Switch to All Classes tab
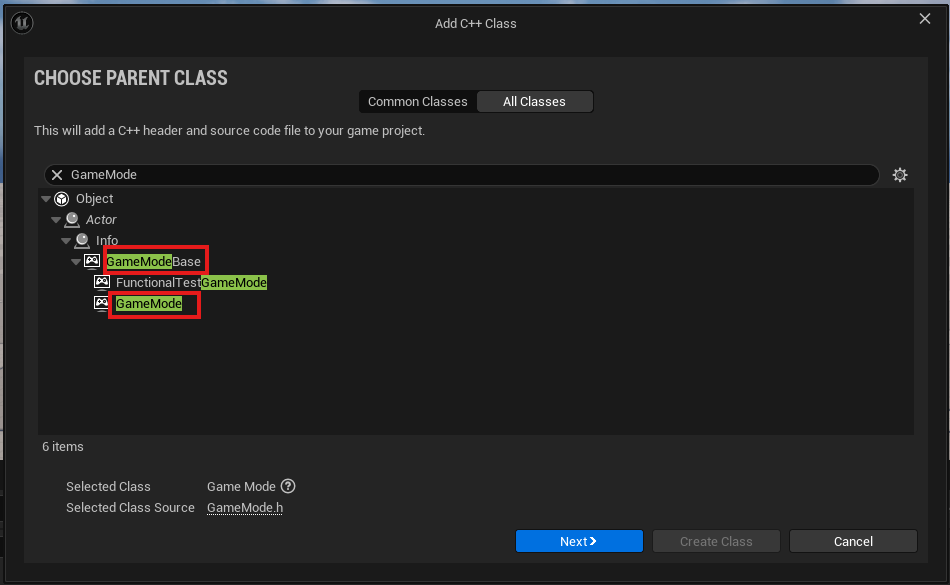Screen dimensions: 950x585 (534, 102)
